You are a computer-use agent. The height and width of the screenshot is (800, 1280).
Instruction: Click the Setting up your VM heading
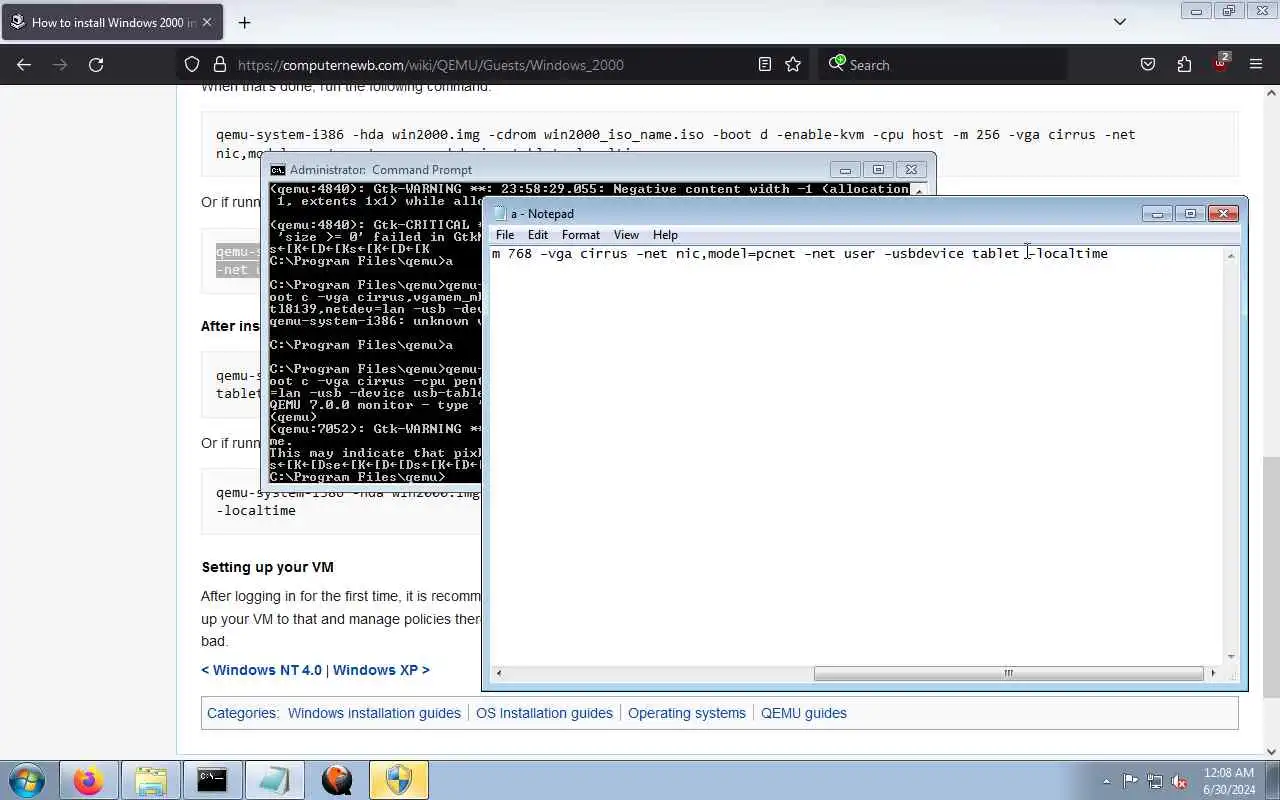[268, 567]
